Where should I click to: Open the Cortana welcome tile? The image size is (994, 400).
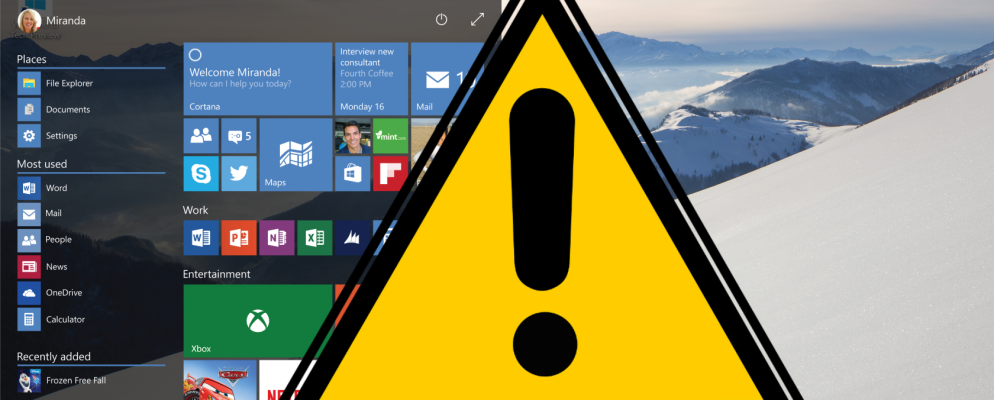tap(257, 79)
